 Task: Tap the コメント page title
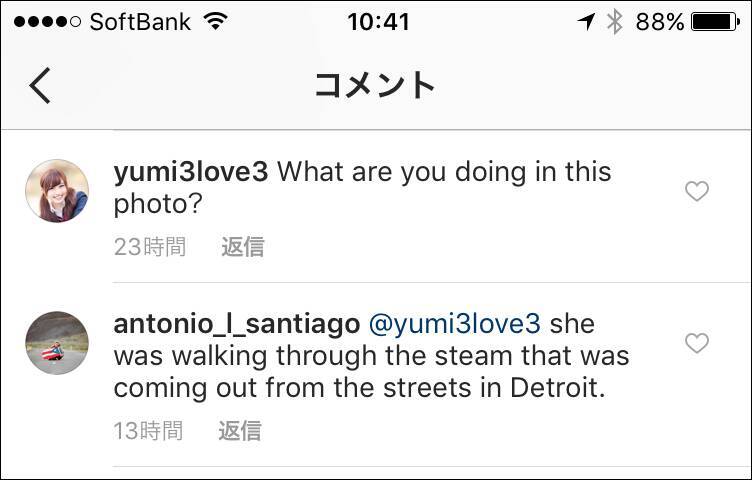(375, 85)
